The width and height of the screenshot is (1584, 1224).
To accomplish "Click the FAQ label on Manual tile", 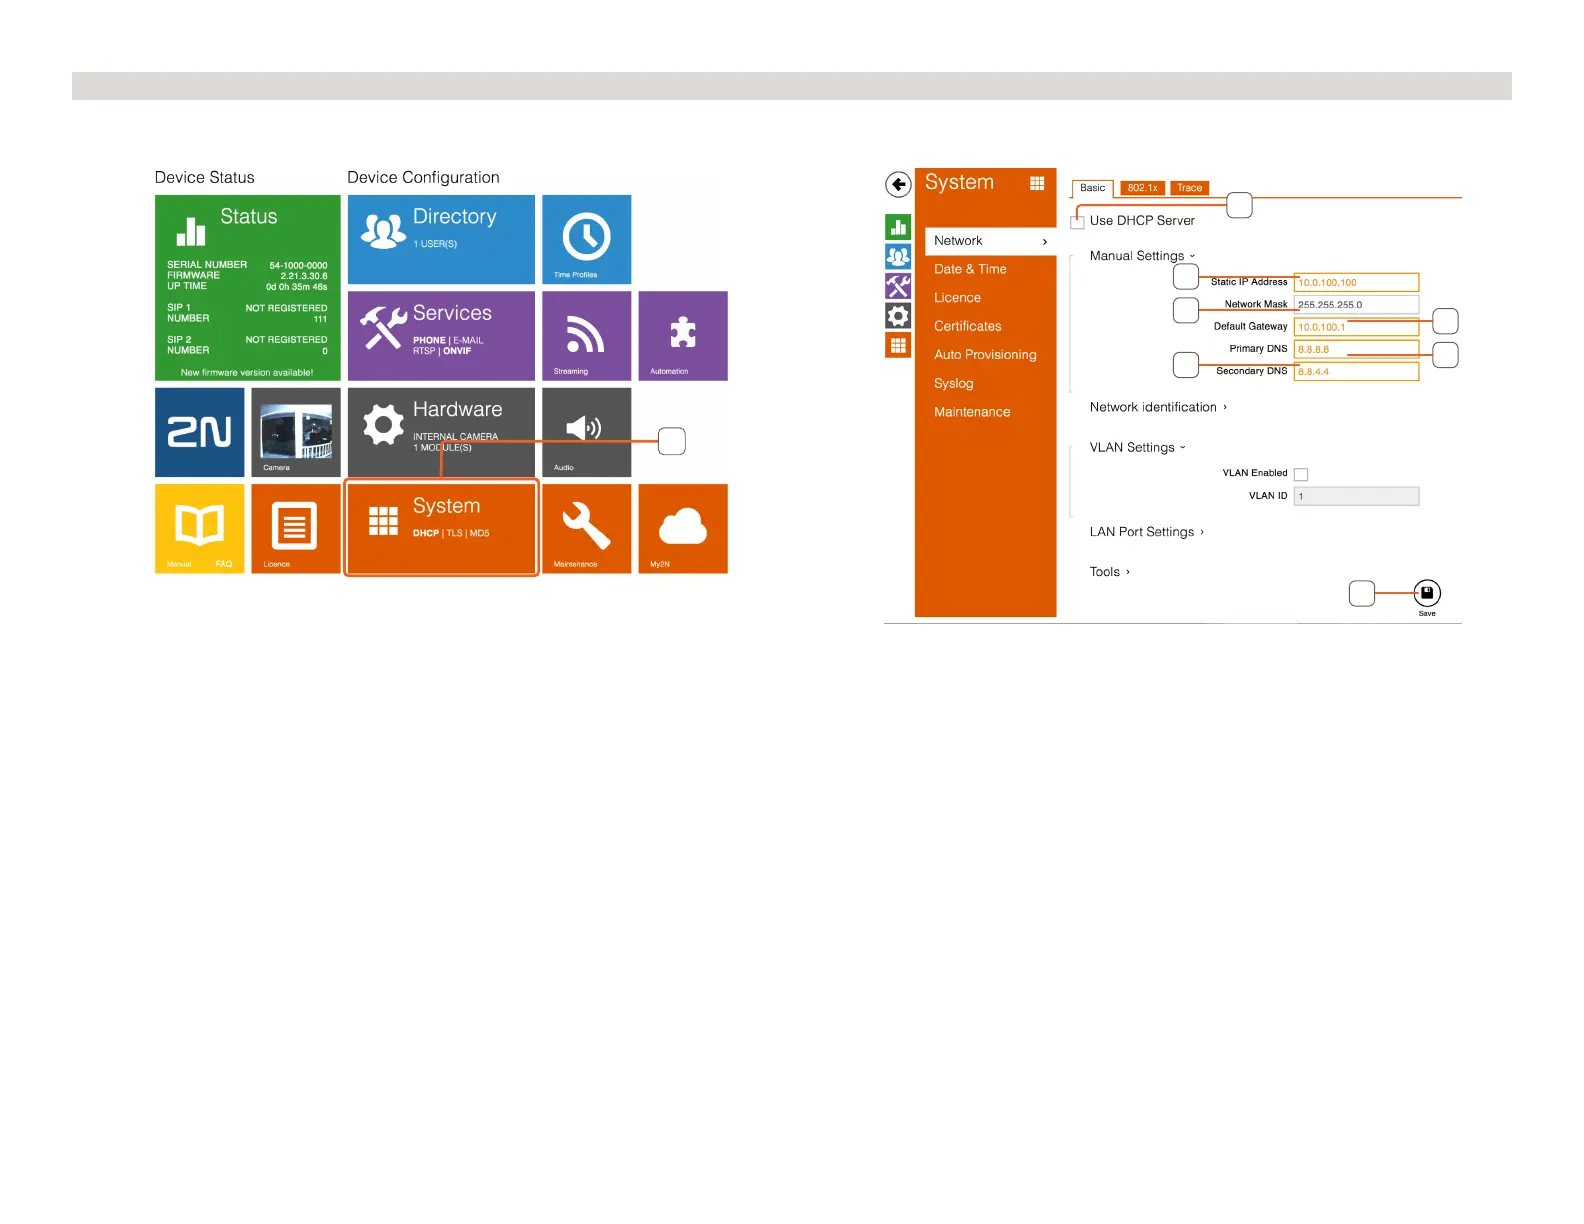I will tap(224, 564).
